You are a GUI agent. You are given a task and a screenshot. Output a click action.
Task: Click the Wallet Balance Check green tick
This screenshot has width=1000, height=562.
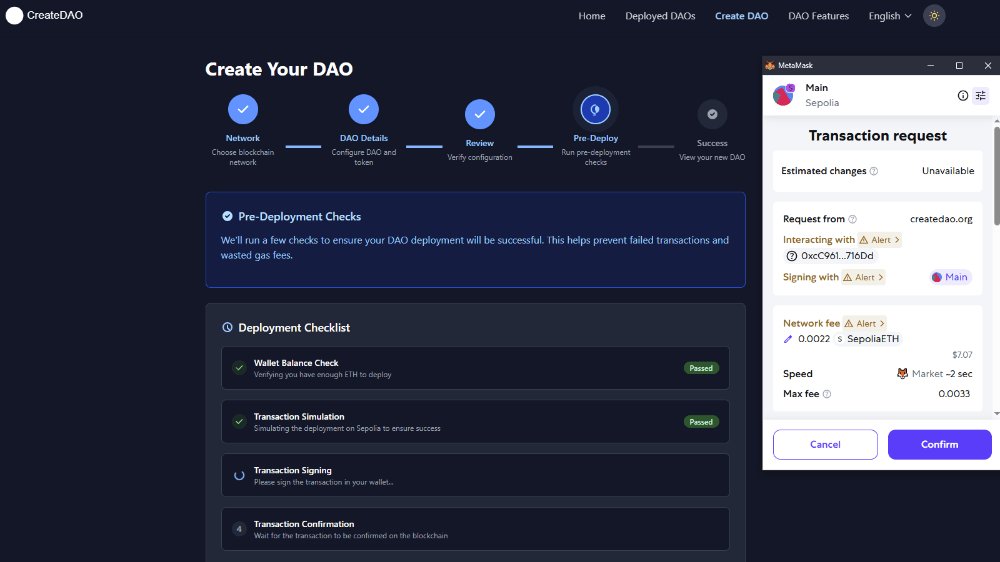pos(239,368)
